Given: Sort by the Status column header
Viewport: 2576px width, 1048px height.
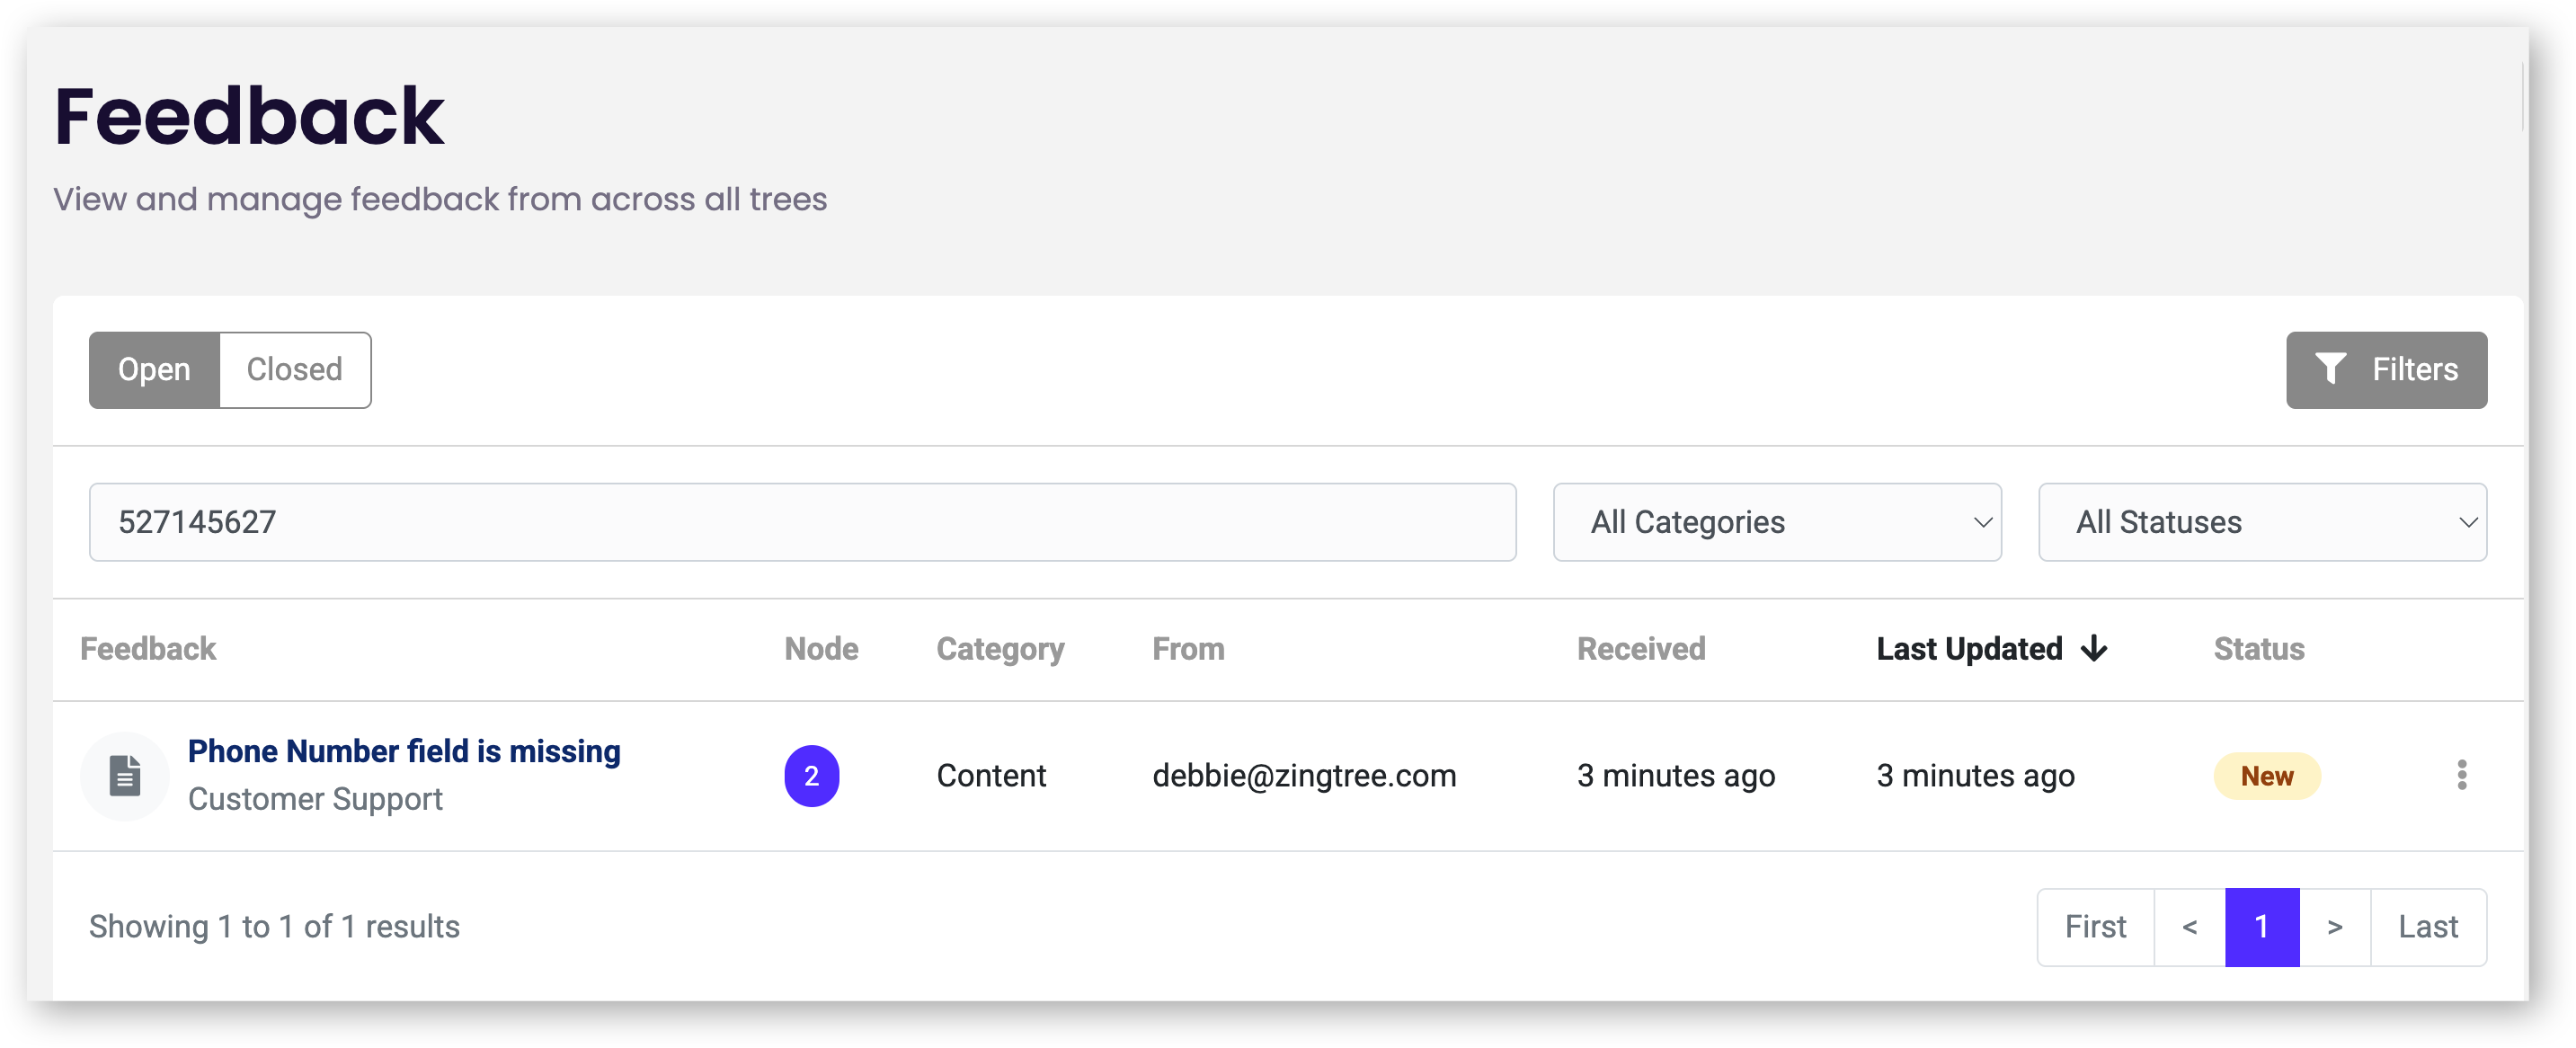Looking at the screenshot, I should [2258, 649].
